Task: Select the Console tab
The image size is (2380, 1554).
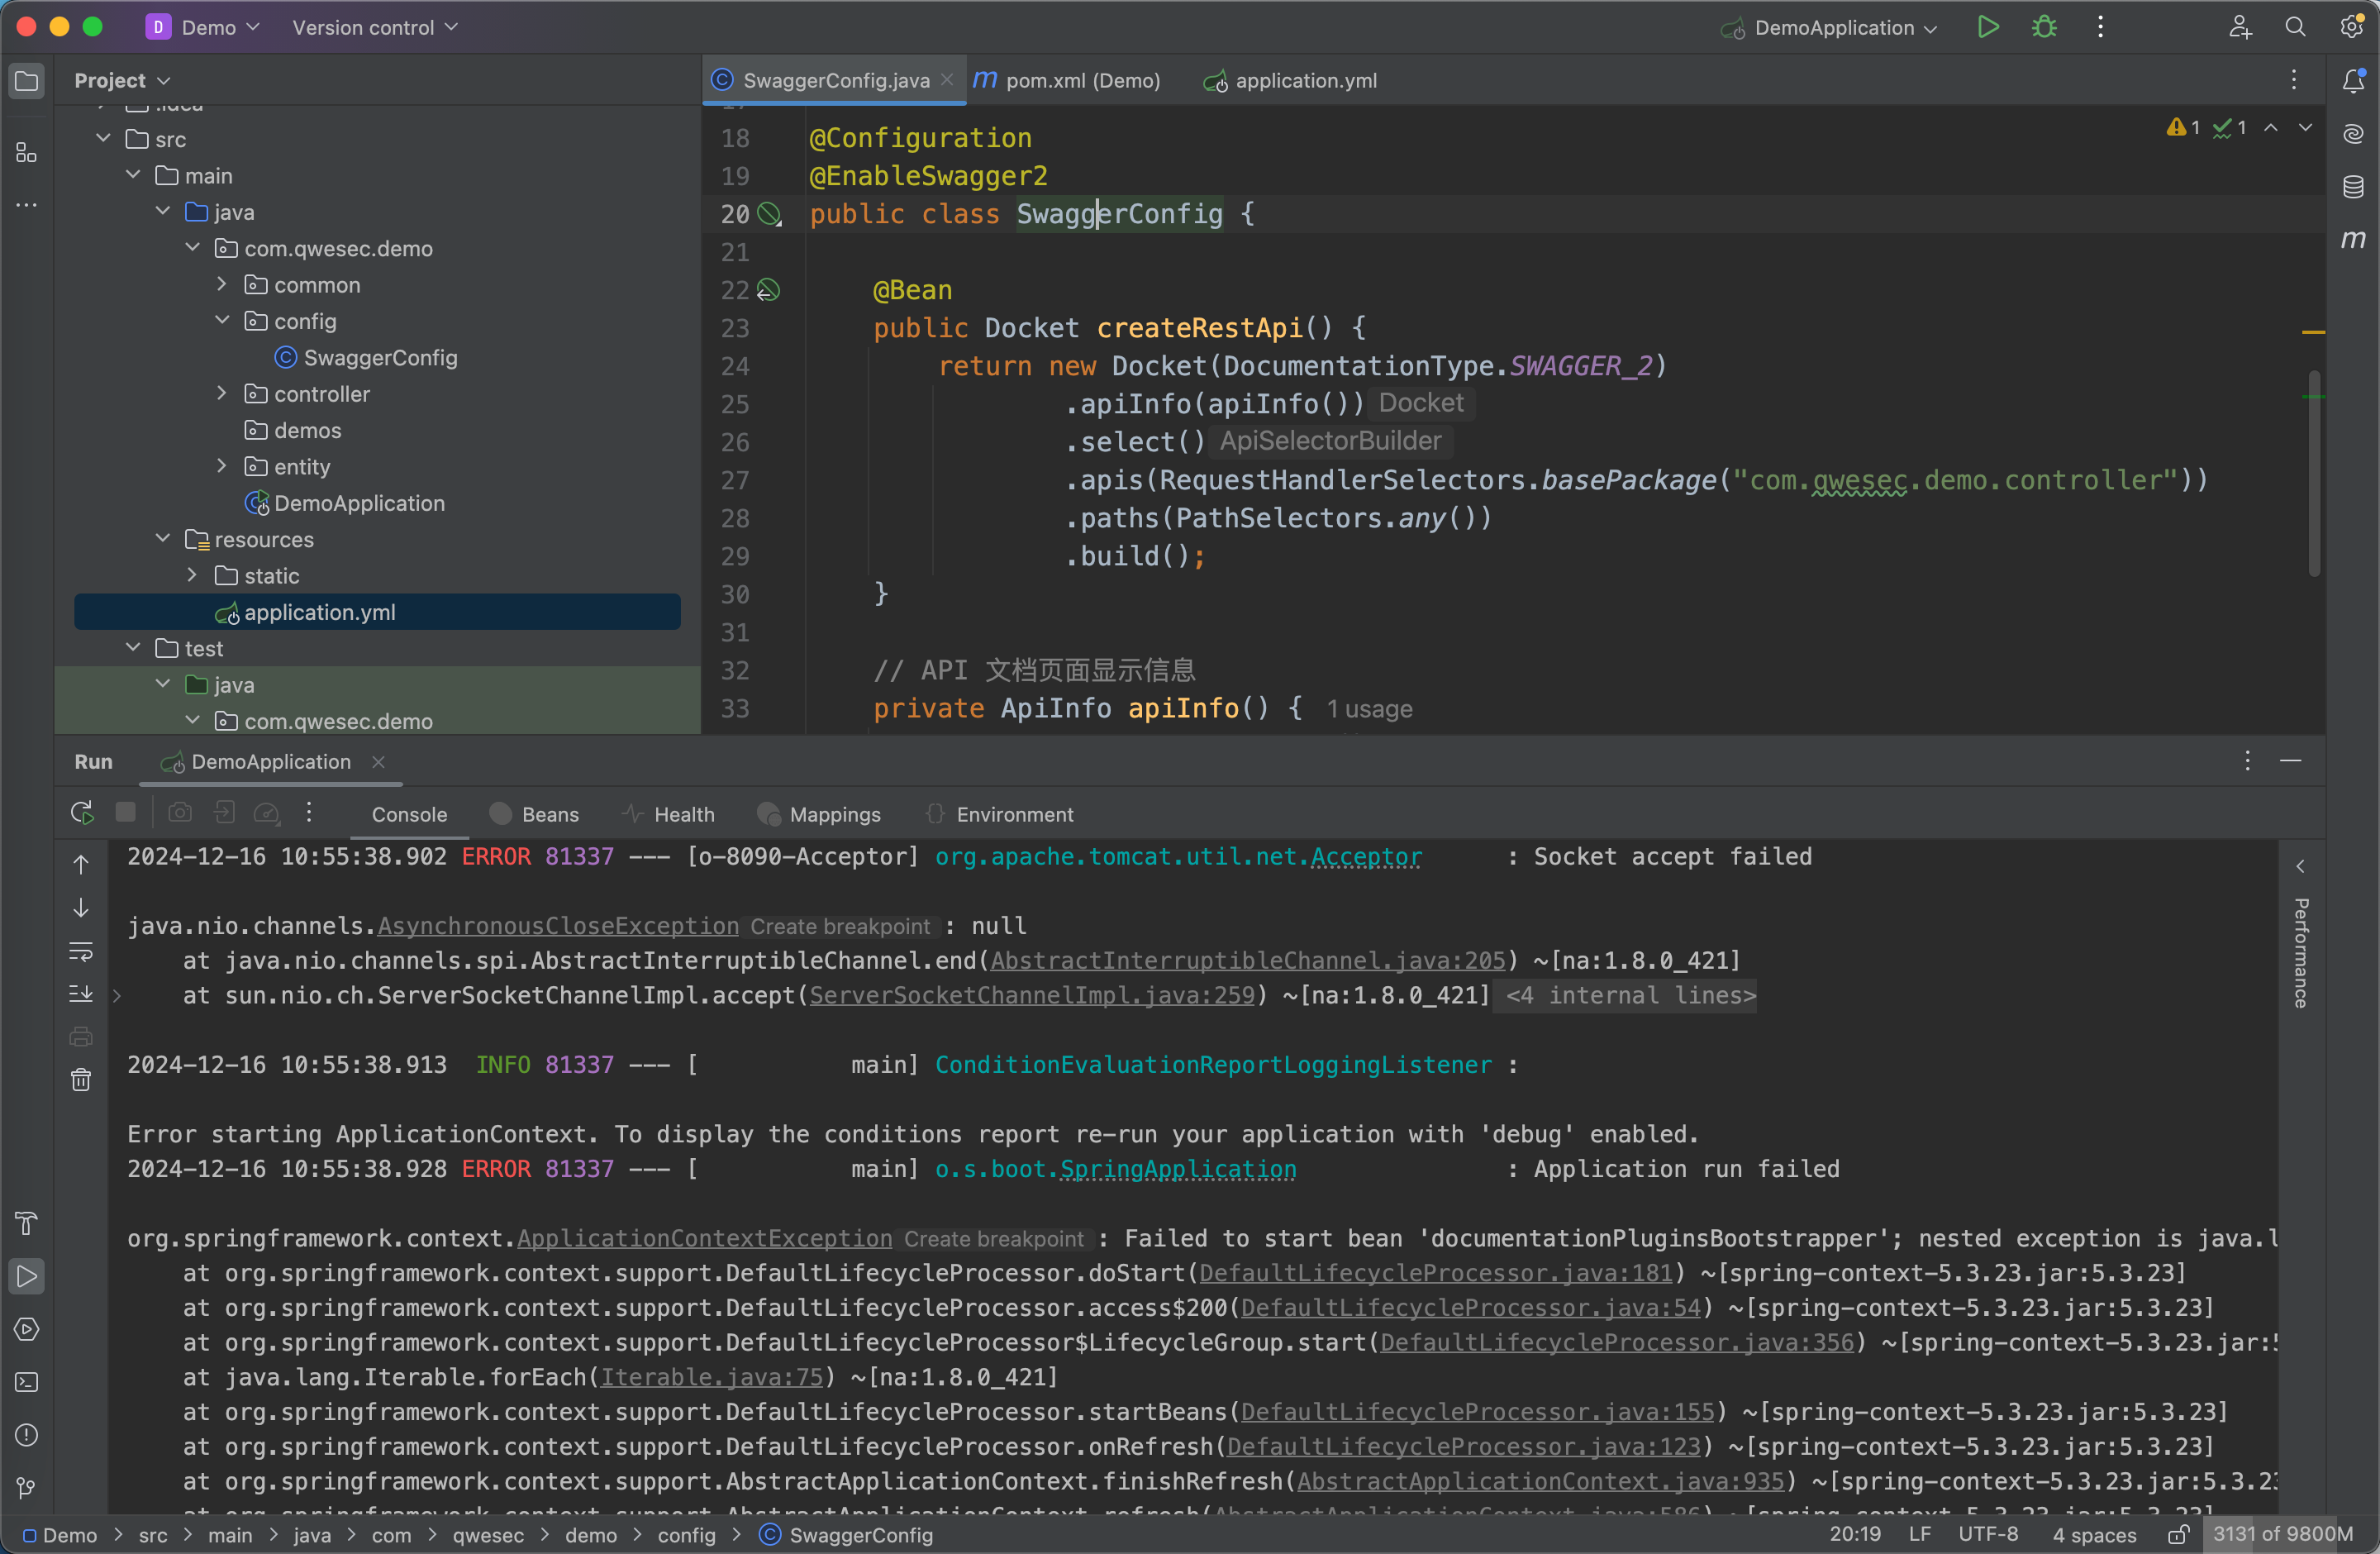Action: (x=409, y=814)
